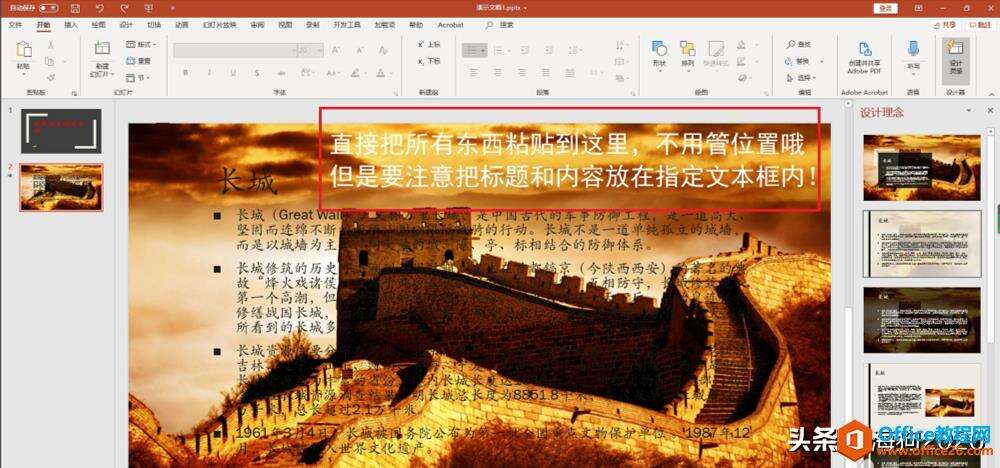Image resolution: width=1000 pixels, height=468 pixels.
Task: Open the Replace 替换 dropdown arrow
Action: point(821,61)
